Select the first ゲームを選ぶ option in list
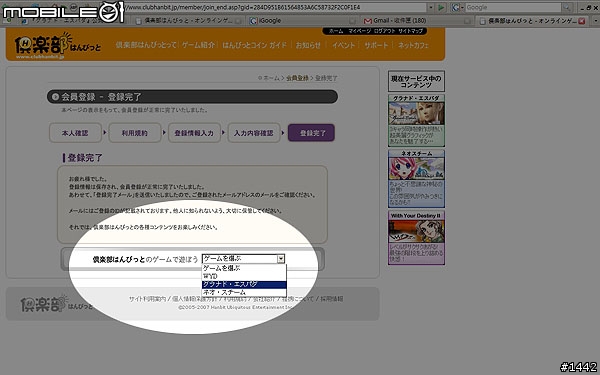The height and width of the screenshot is (375, 600). pos(244,268)
